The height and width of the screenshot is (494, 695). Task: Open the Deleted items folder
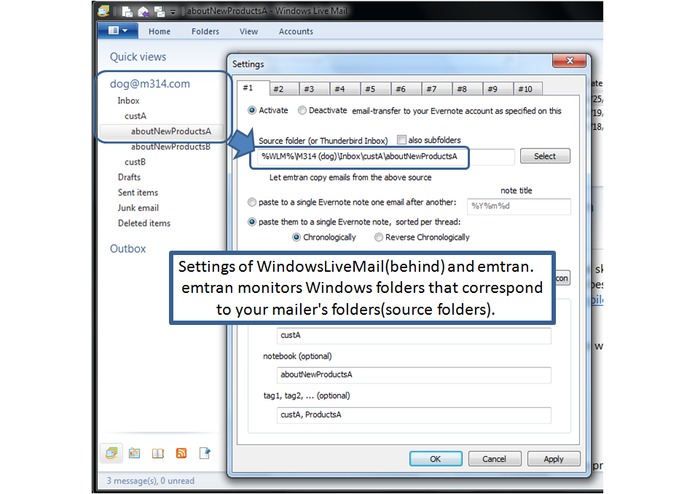(144, 223)
